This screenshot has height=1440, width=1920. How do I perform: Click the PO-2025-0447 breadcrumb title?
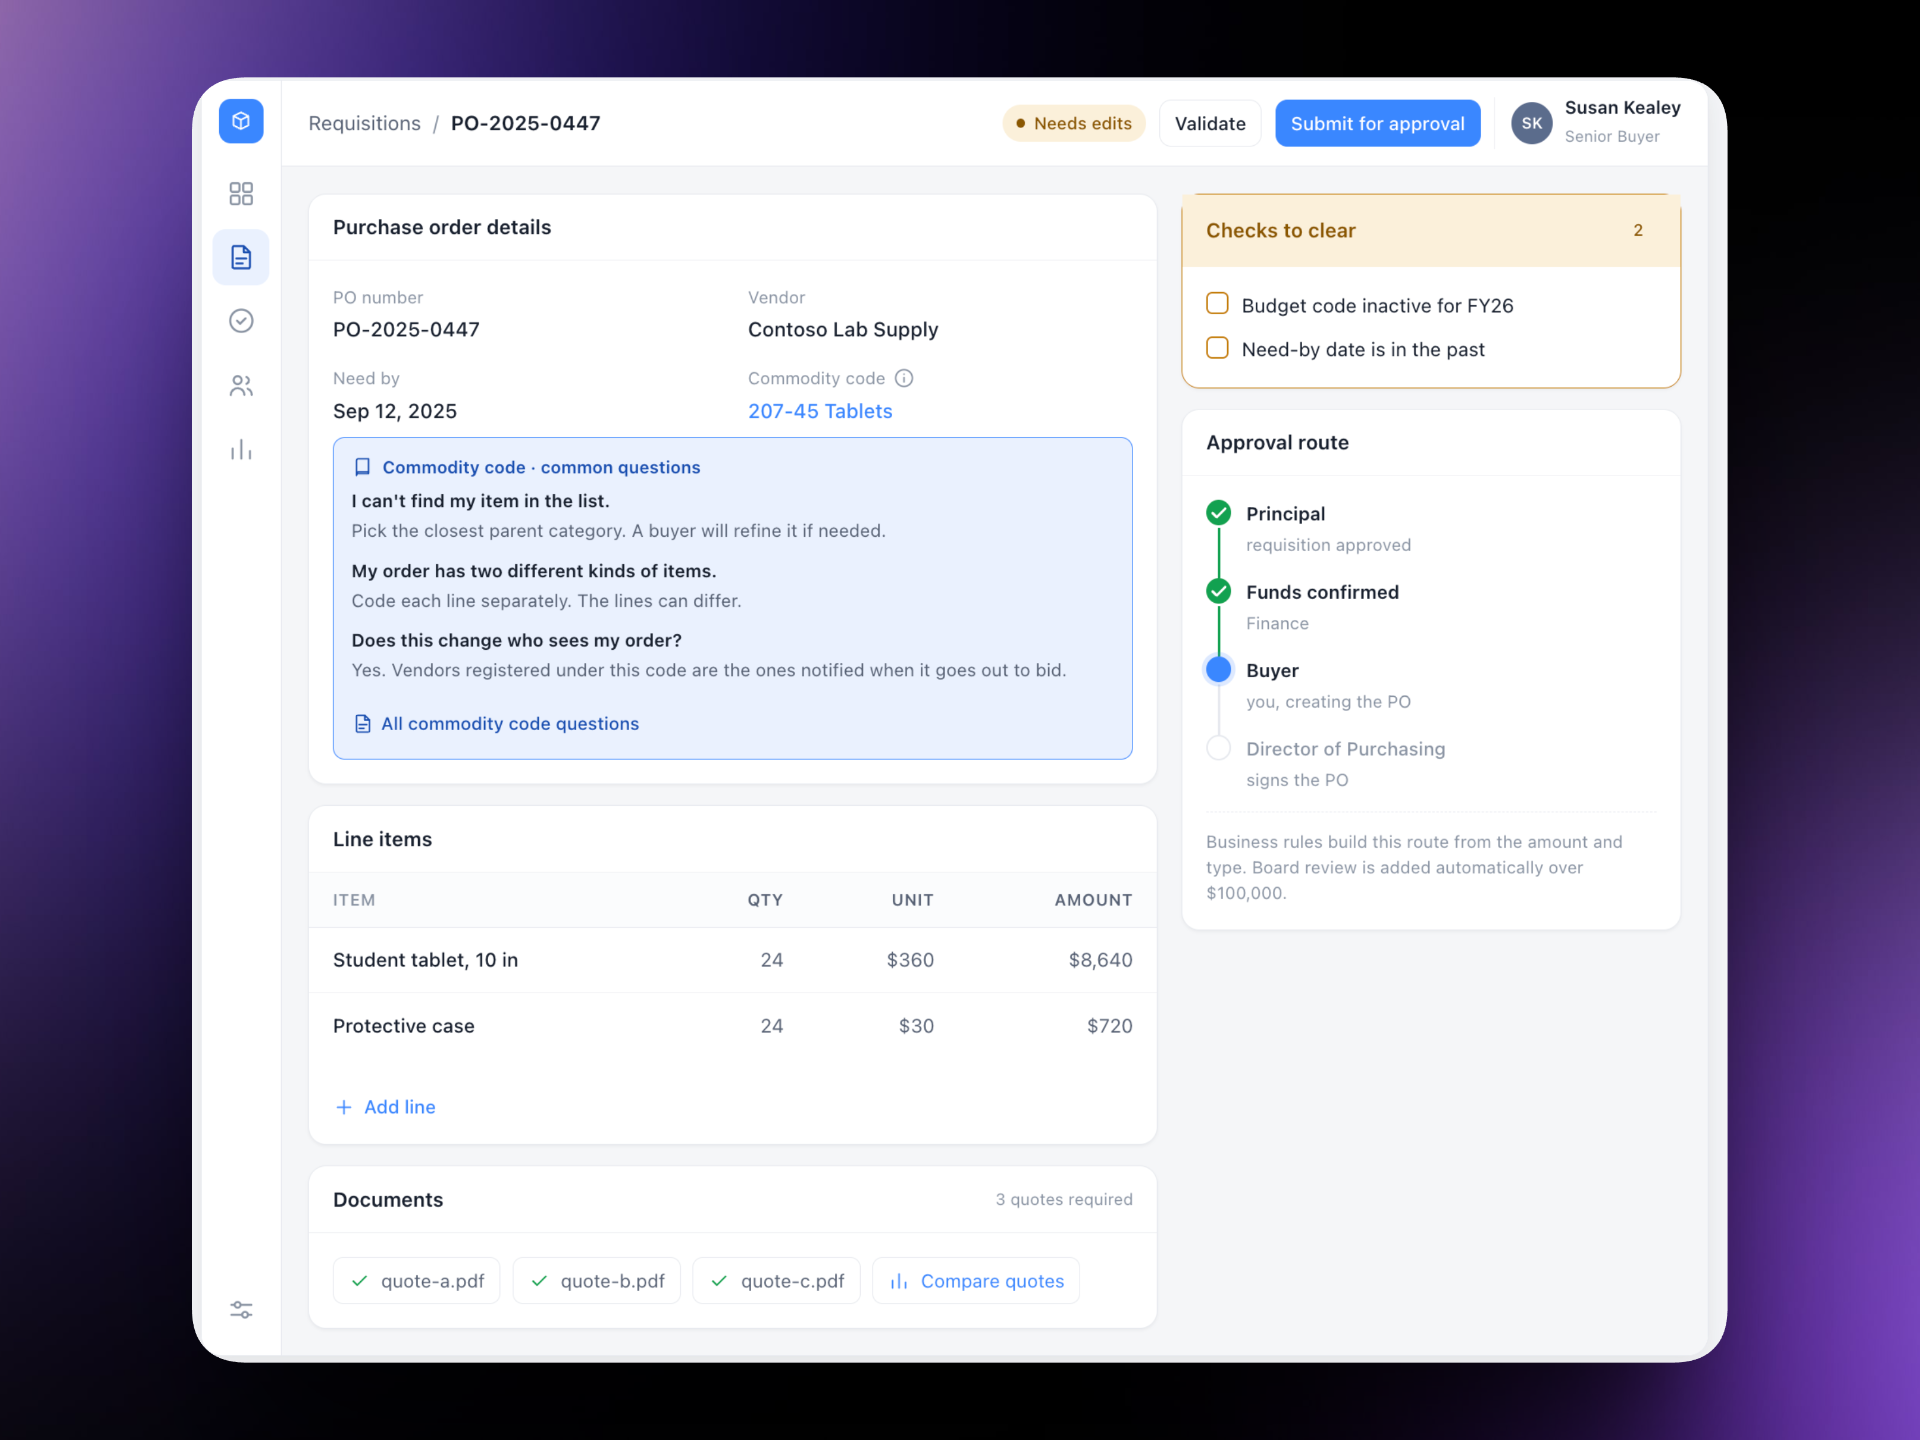pos(525,123)
